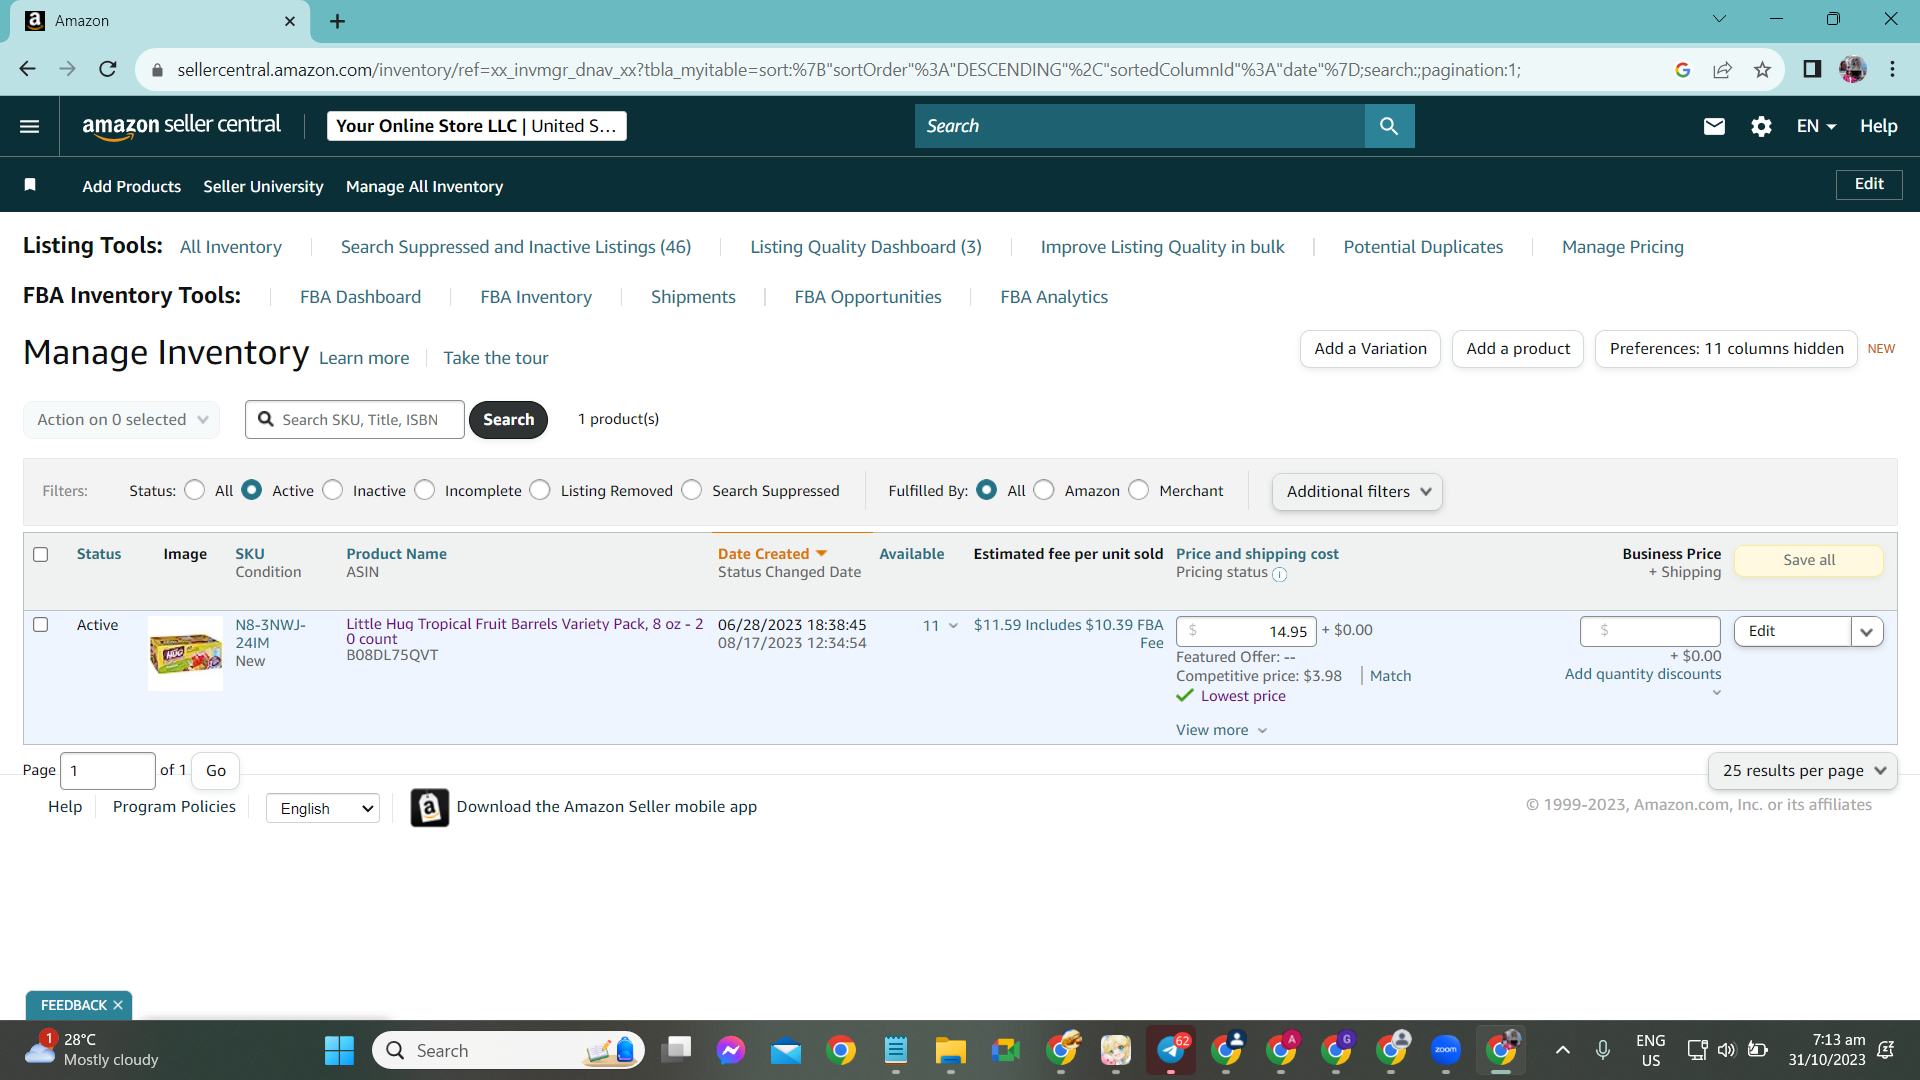Click the amazon seller central logo
This screenshot has width=1920, height=1080.
pos(181,126)
